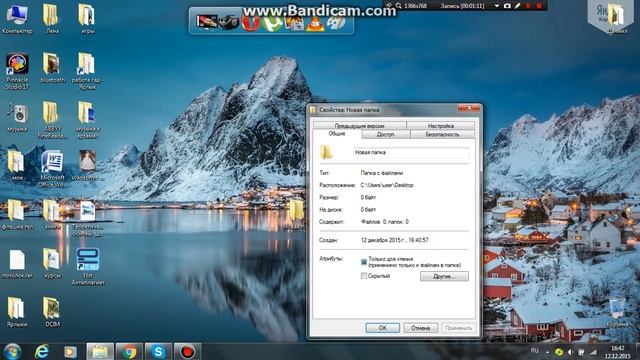Select the книги folder icon
The image size is (640, 360).
[x=52, y=214]
